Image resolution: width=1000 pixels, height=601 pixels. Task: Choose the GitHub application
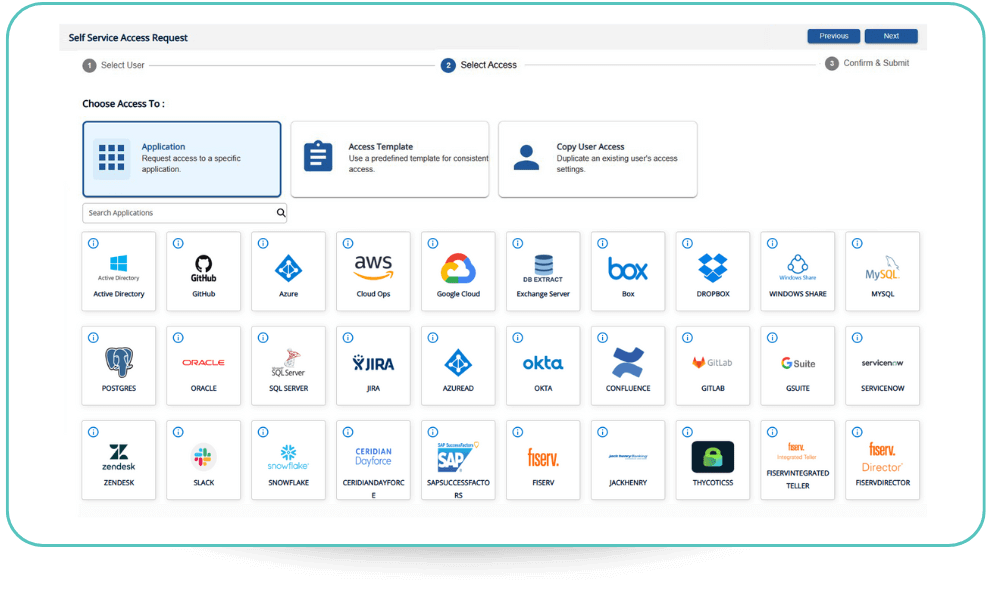pyautogui.click(x=203, y=271)
